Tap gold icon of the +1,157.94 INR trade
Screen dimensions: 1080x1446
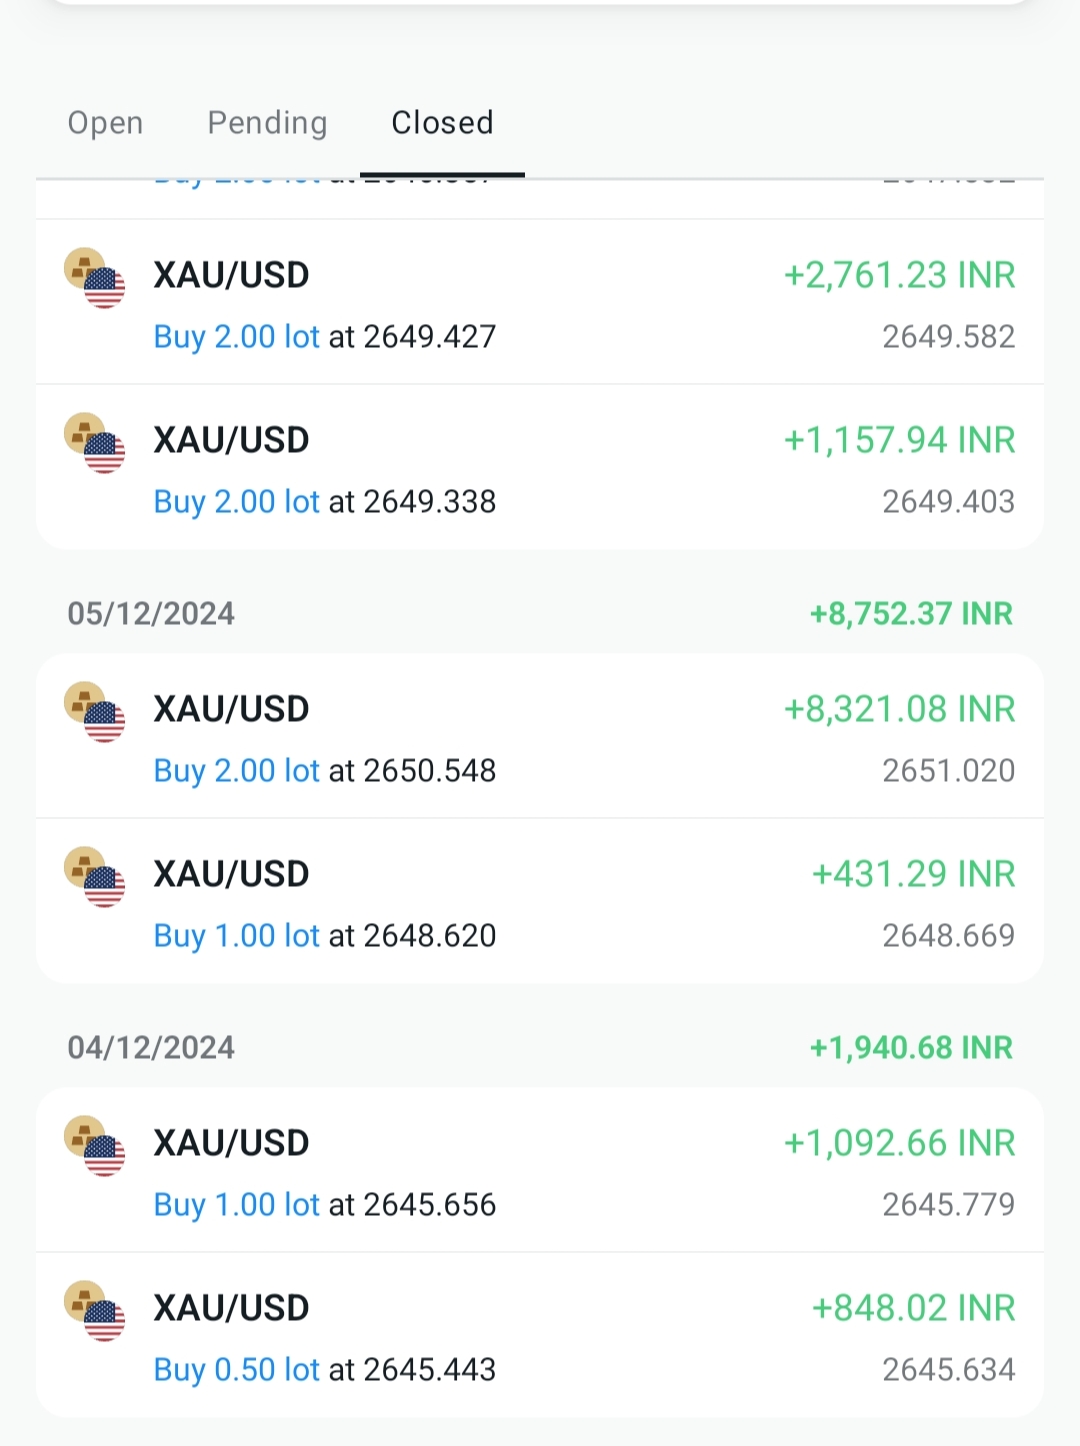coord(95,443)
